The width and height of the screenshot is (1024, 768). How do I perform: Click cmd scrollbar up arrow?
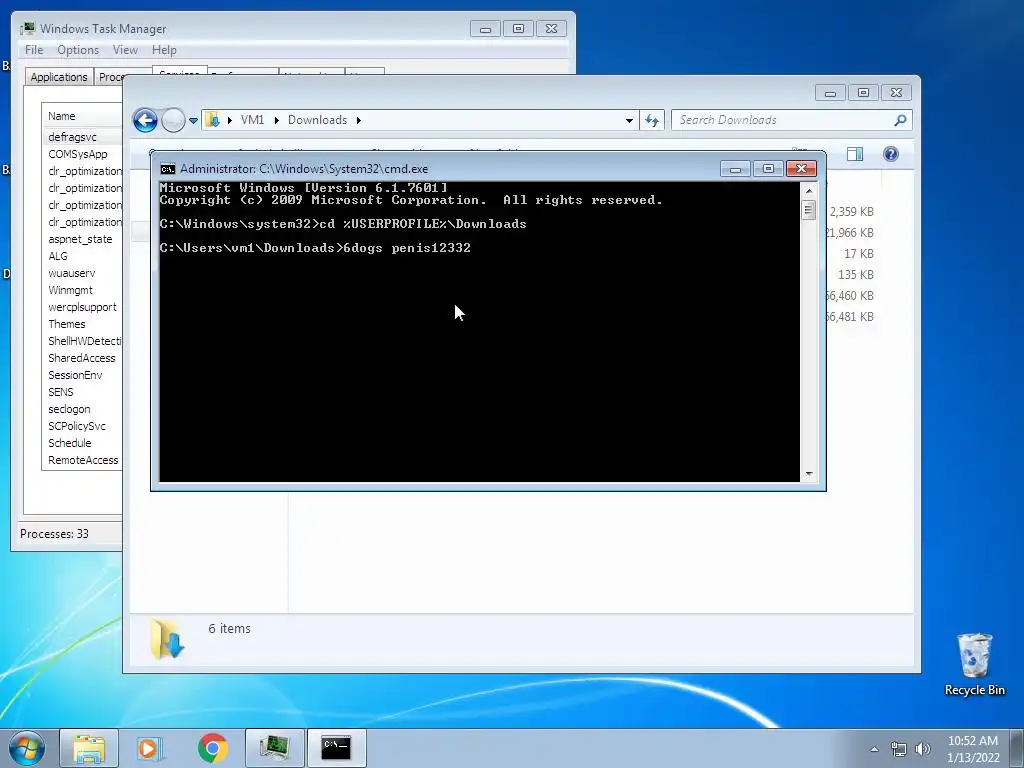[809, 191]
